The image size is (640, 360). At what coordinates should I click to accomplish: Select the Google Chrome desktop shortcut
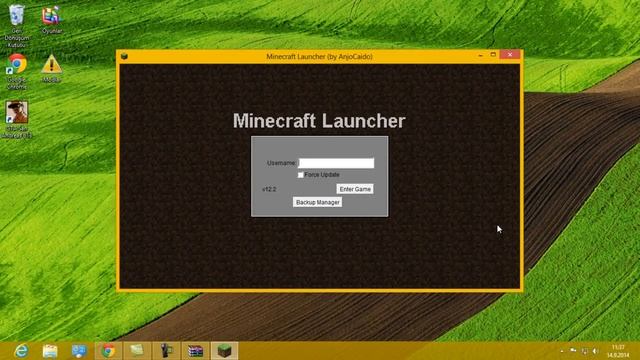tap(17, 71)
